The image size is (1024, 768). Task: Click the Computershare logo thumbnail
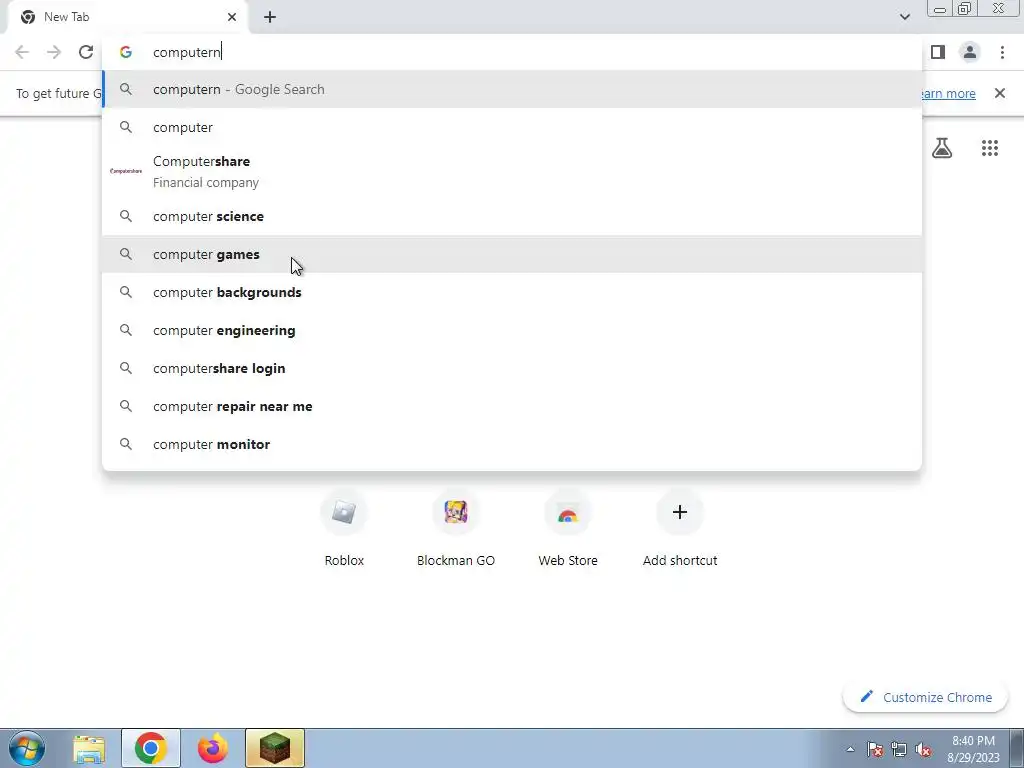pyautogui.click(x=126, y=171)
